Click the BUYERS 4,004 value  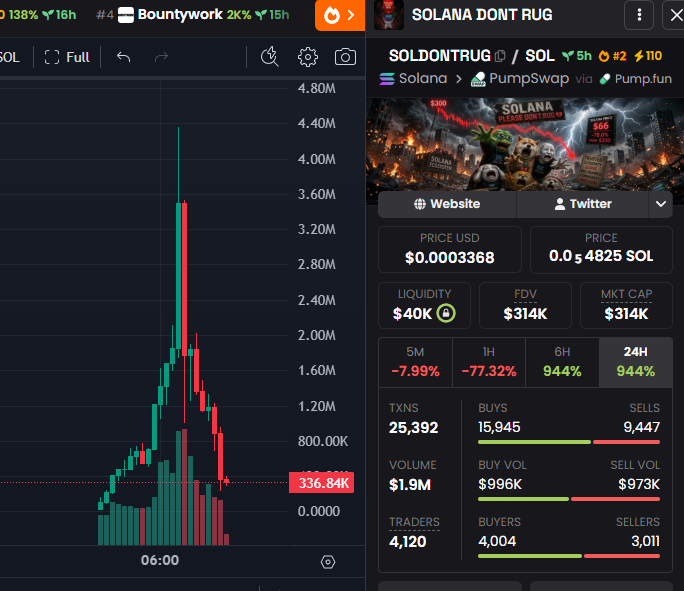coord(497,541)
